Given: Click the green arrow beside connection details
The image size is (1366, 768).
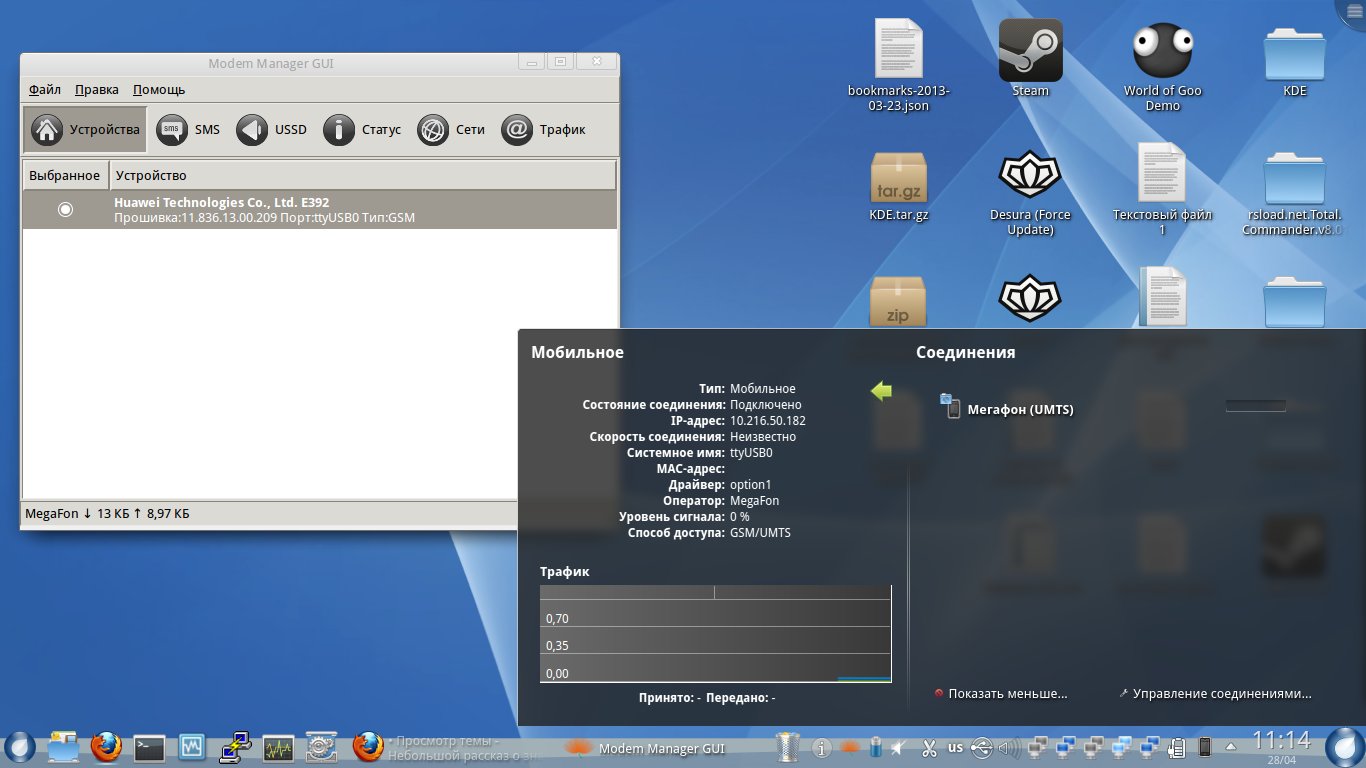Looking at the screenshot, I should click(881, 391).
